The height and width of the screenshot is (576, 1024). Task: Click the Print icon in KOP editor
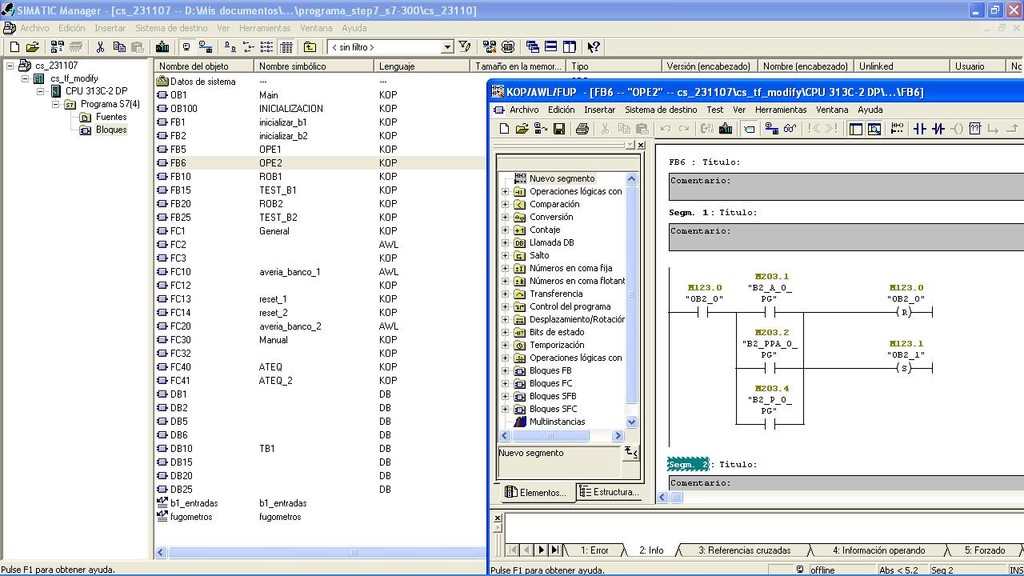click(582, 129)
